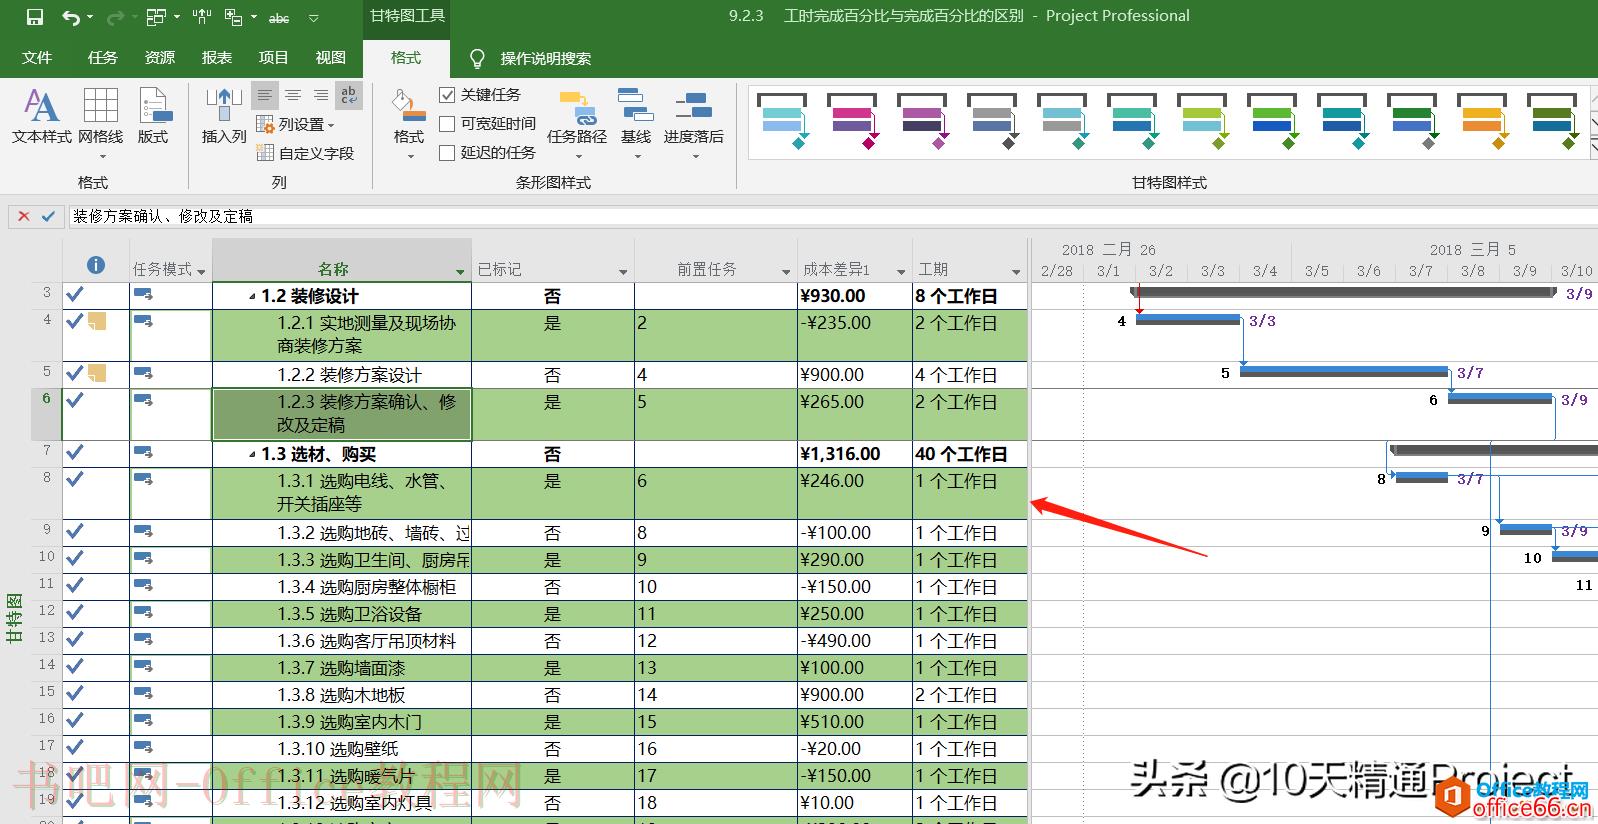Collapse the 1.3 选材、购买 summary task
This screenshot has width=1598, height=824.
252,455
